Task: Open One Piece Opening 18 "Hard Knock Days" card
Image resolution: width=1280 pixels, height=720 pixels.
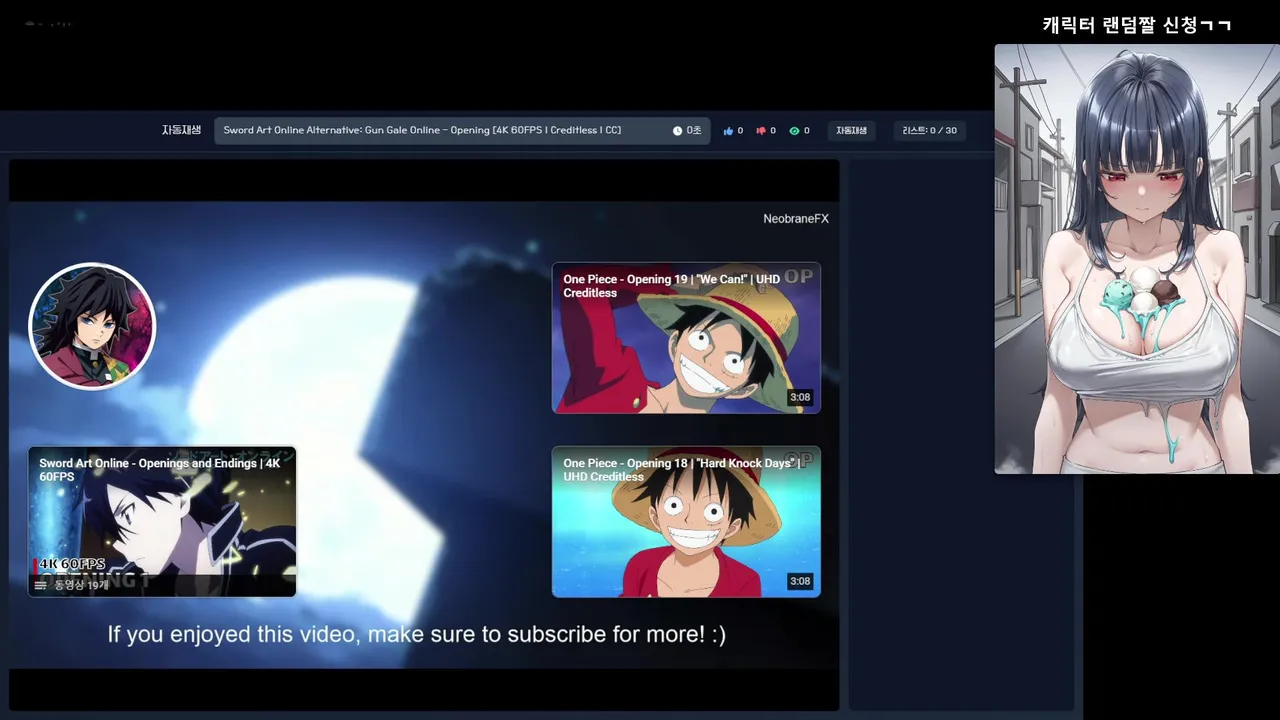Action: (x=686, y=522)
